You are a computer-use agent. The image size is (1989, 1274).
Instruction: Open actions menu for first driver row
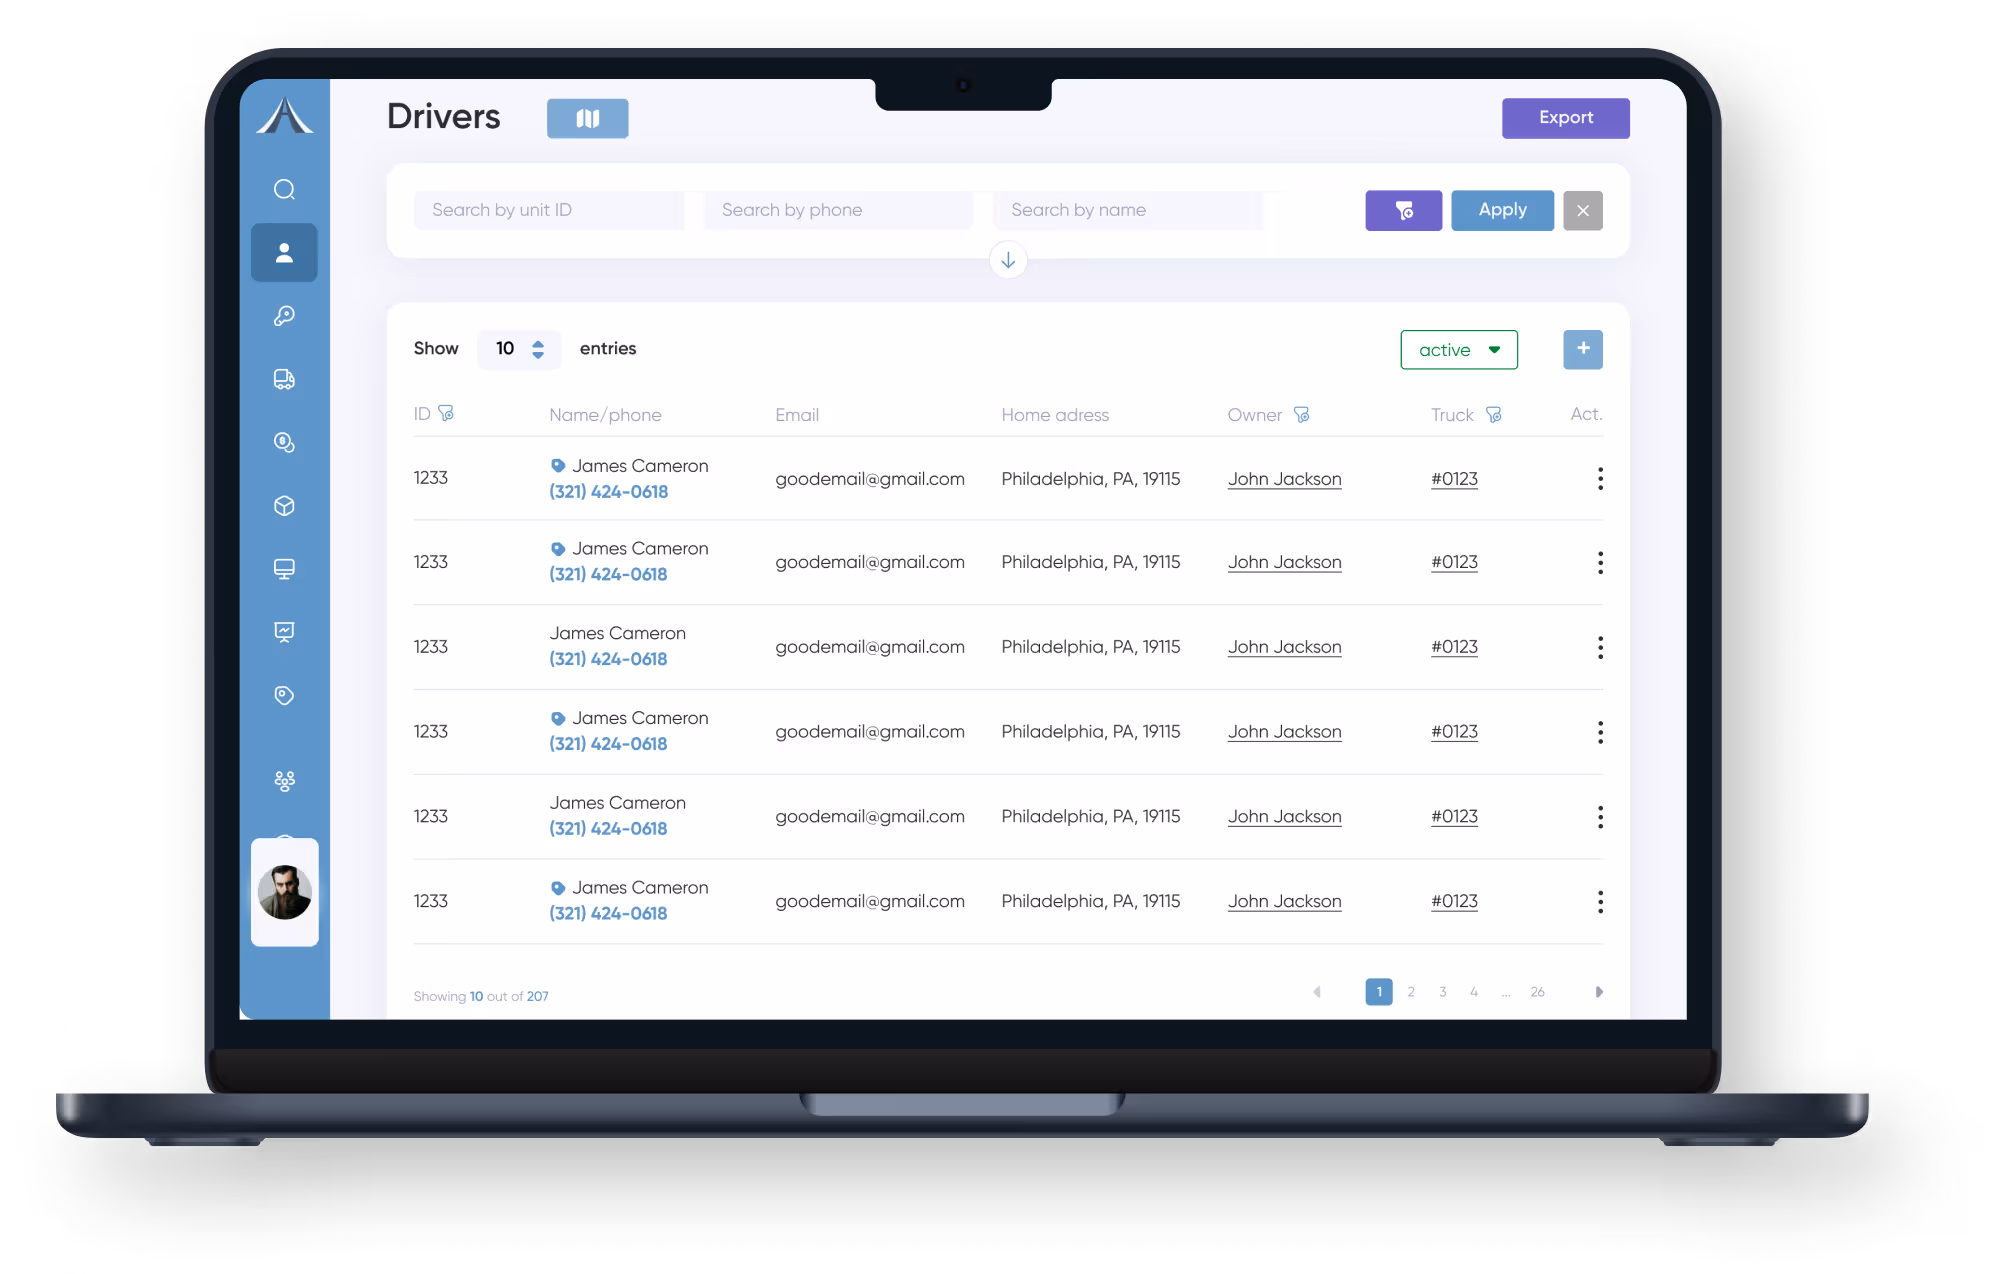(x=1600, y=479)
